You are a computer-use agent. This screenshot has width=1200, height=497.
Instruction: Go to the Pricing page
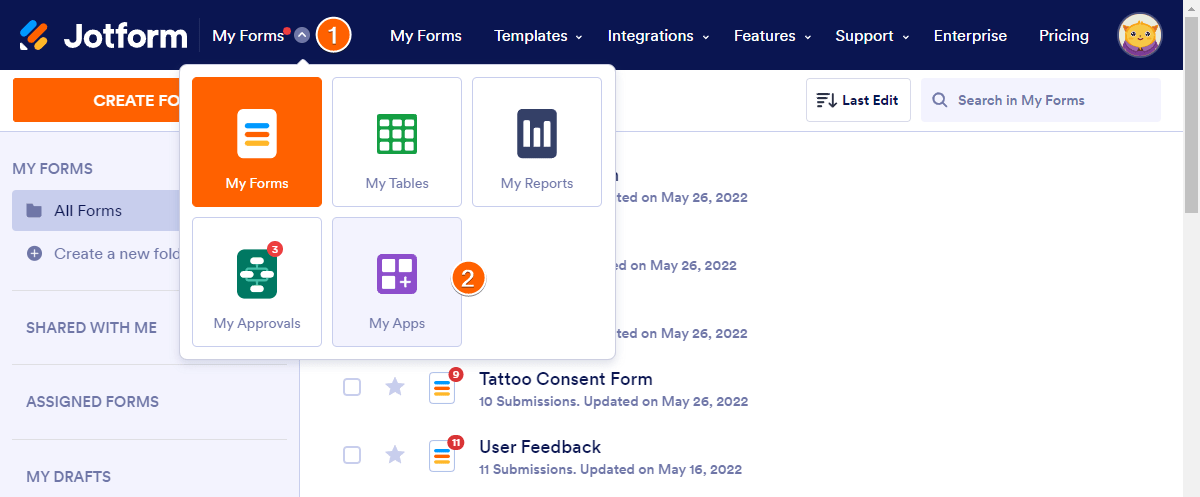coord(1063,36)
